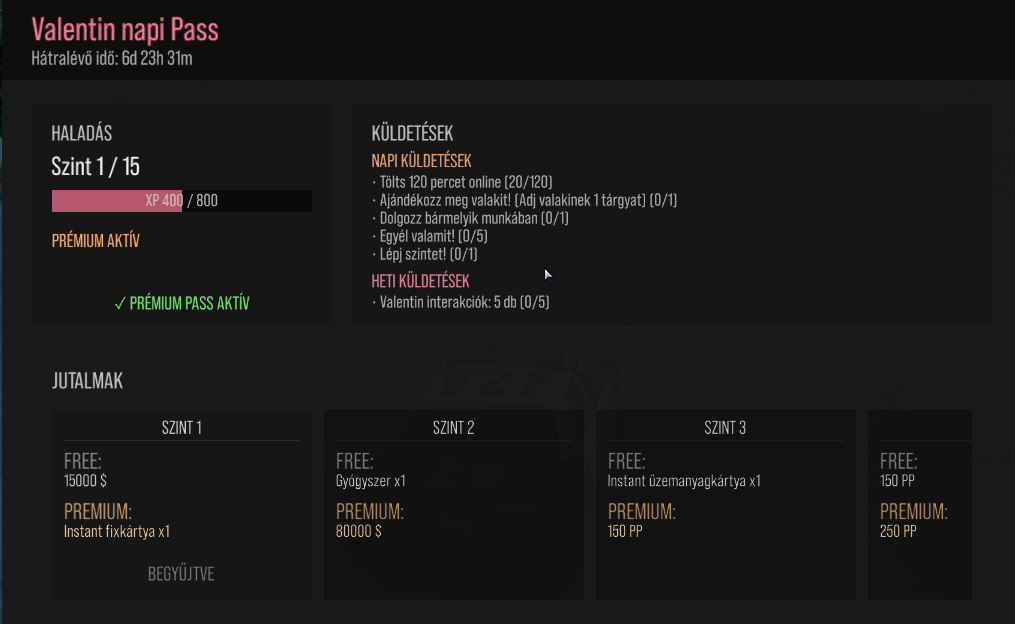Click the 'Valentin interakciók' weekly mission

coord(461,302)
